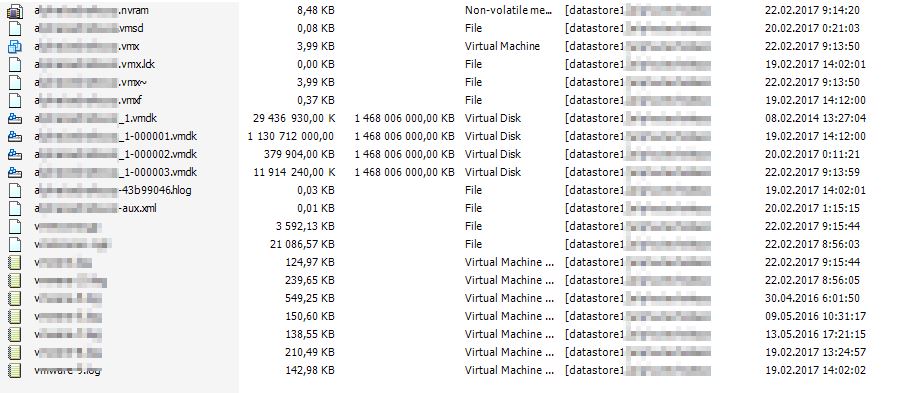Click the 124,97 KB log file icon
921x393 pixels.
15,263
